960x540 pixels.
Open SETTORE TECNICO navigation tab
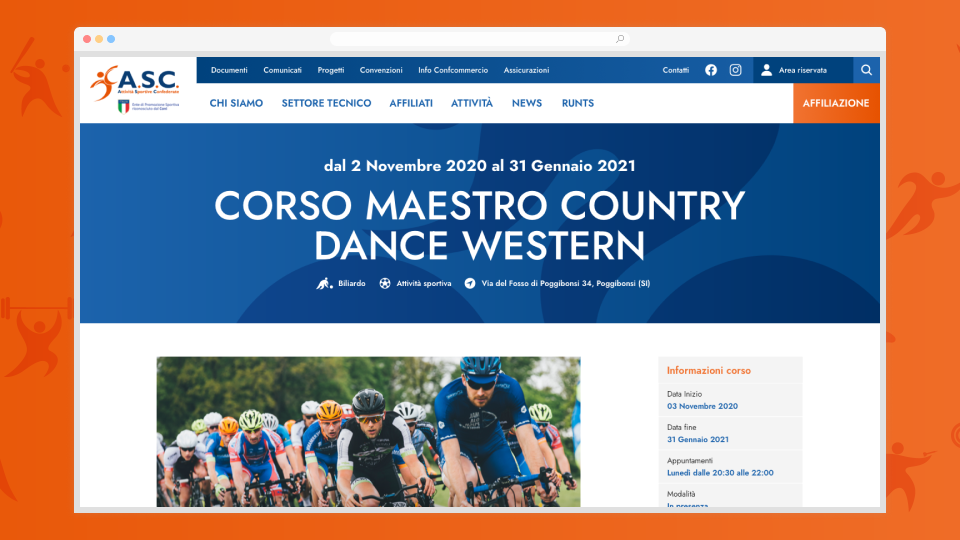[326, 103]
